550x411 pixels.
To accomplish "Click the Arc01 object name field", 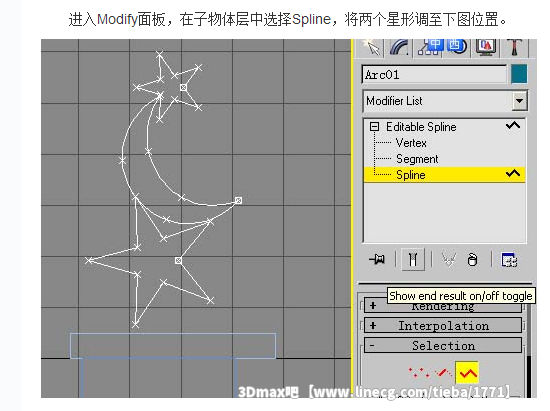I will coord(434,75).
